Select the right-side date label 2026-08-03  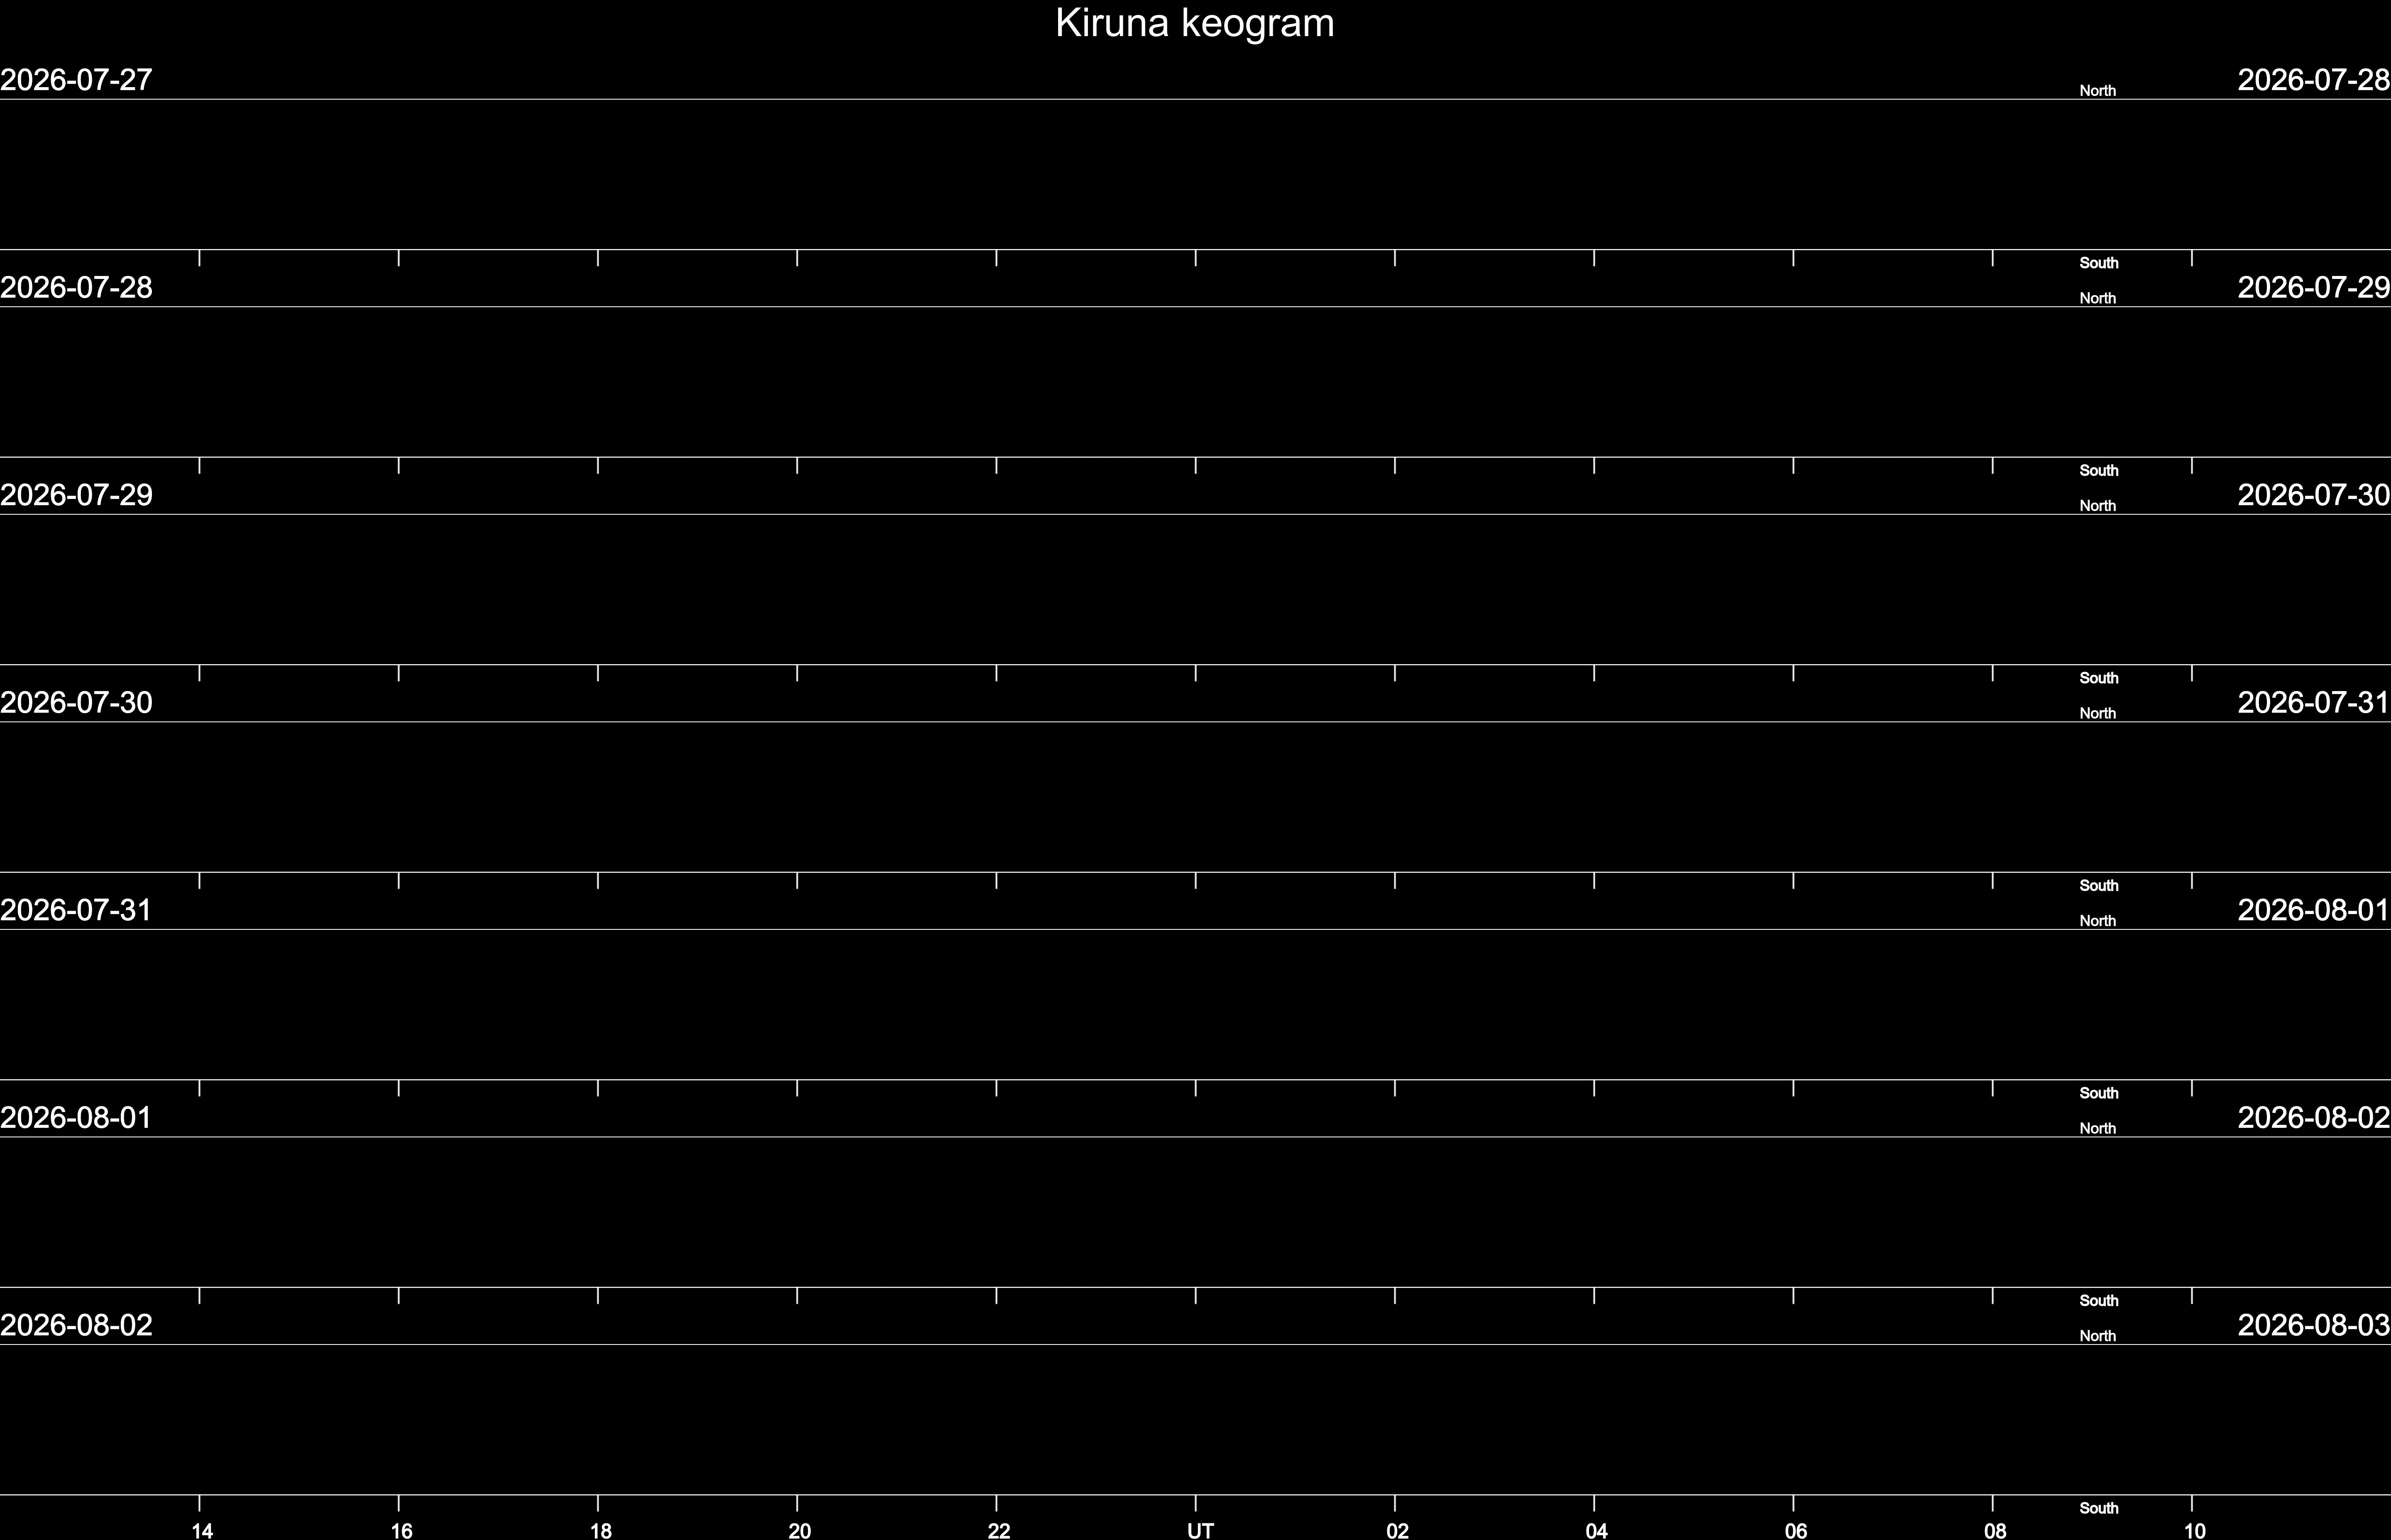(2314, 1325)
